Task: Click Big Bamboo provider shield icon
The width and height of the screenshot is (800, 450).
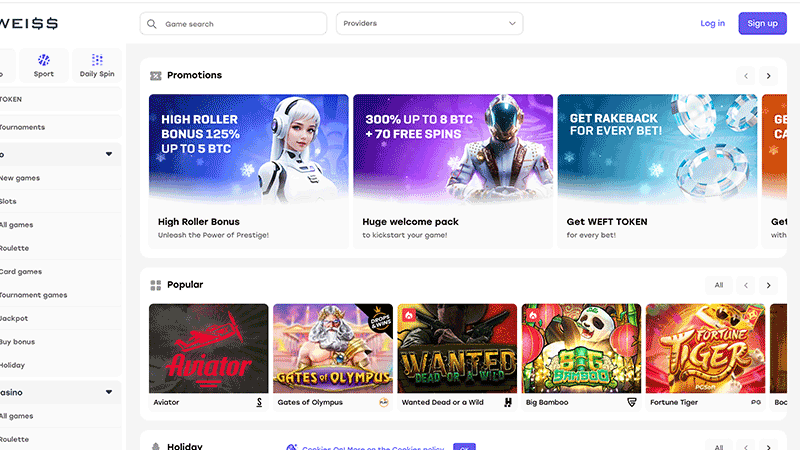Action: pyautogui.click(x=632, y=403)
